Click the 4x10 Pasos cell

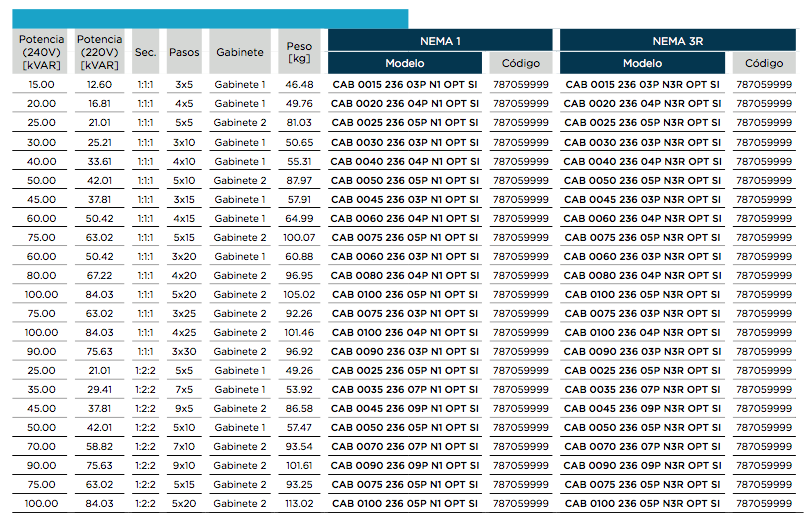[184, 162]
